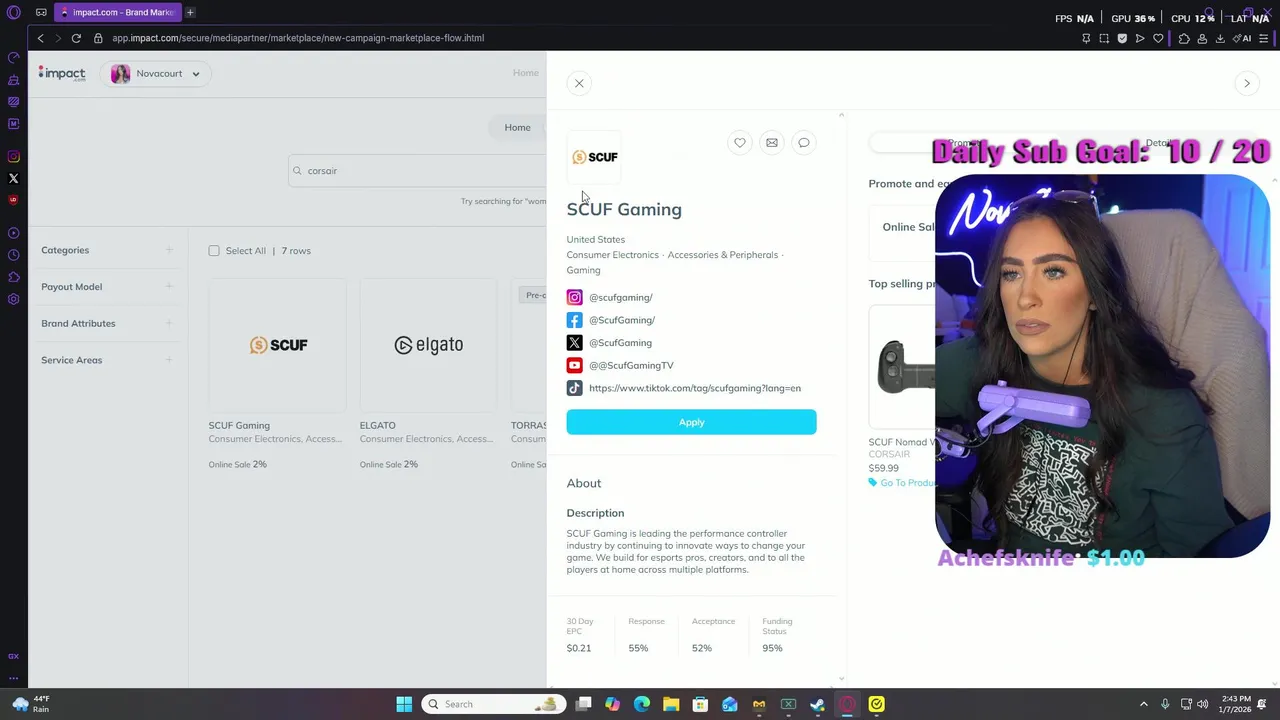Image resolution: width=1280 pixels, height=720 pixels.
Task: Open volume control in system tray
Action: click(x=1203, y=704)
